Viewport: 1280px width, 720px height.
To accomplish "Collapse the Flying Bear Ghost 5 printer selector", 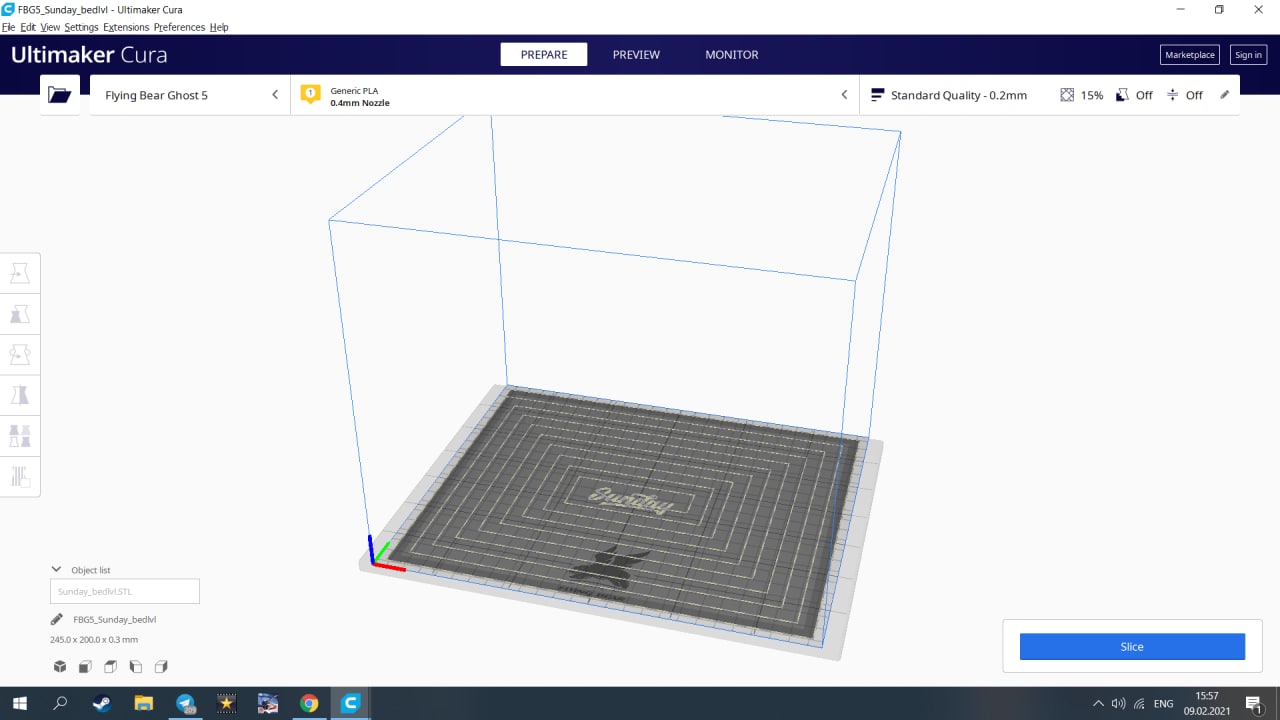I will (275, 95).
